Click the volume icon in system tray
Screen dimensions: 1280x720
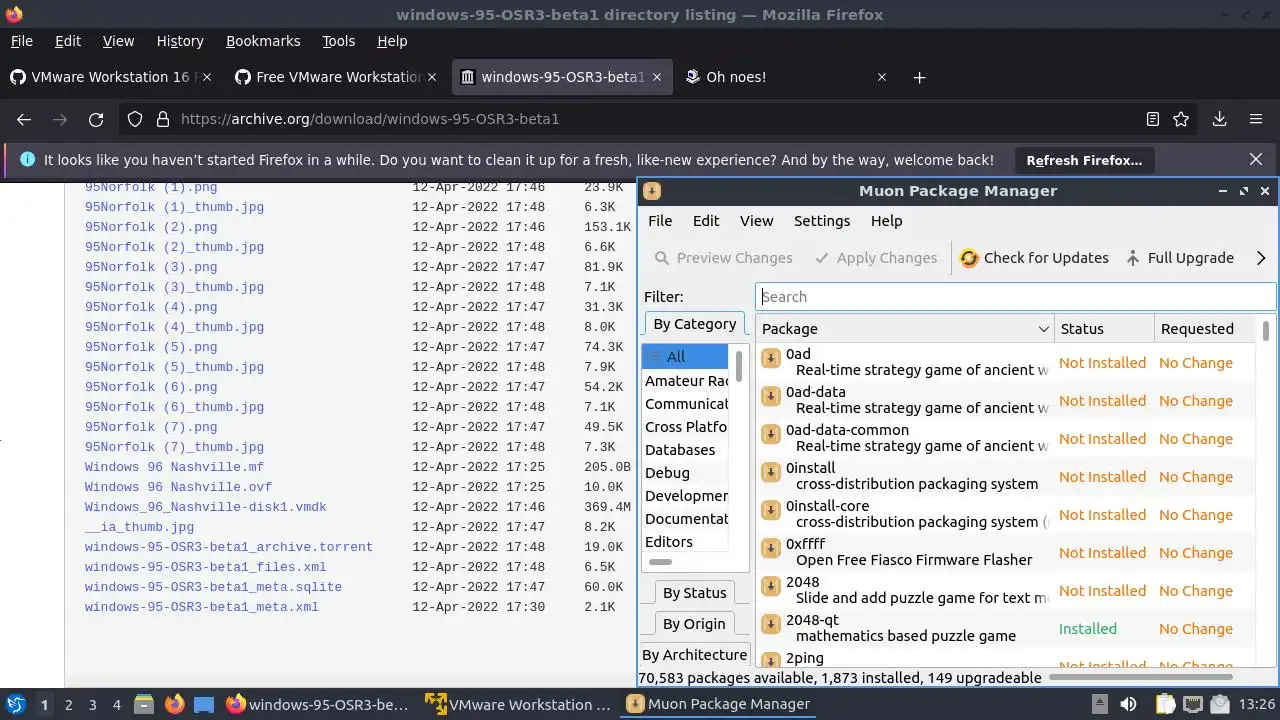1128,704
